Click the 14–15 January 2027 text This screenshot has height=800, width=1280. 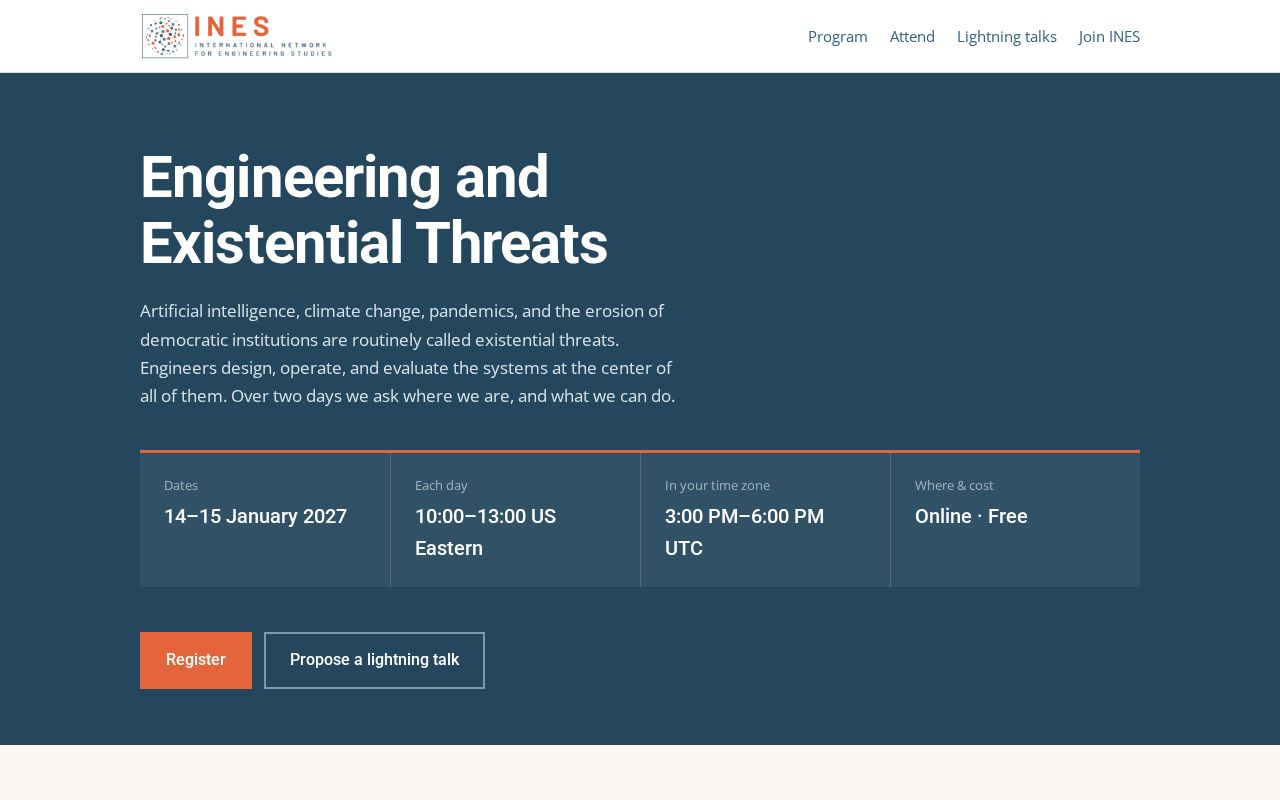256,517
